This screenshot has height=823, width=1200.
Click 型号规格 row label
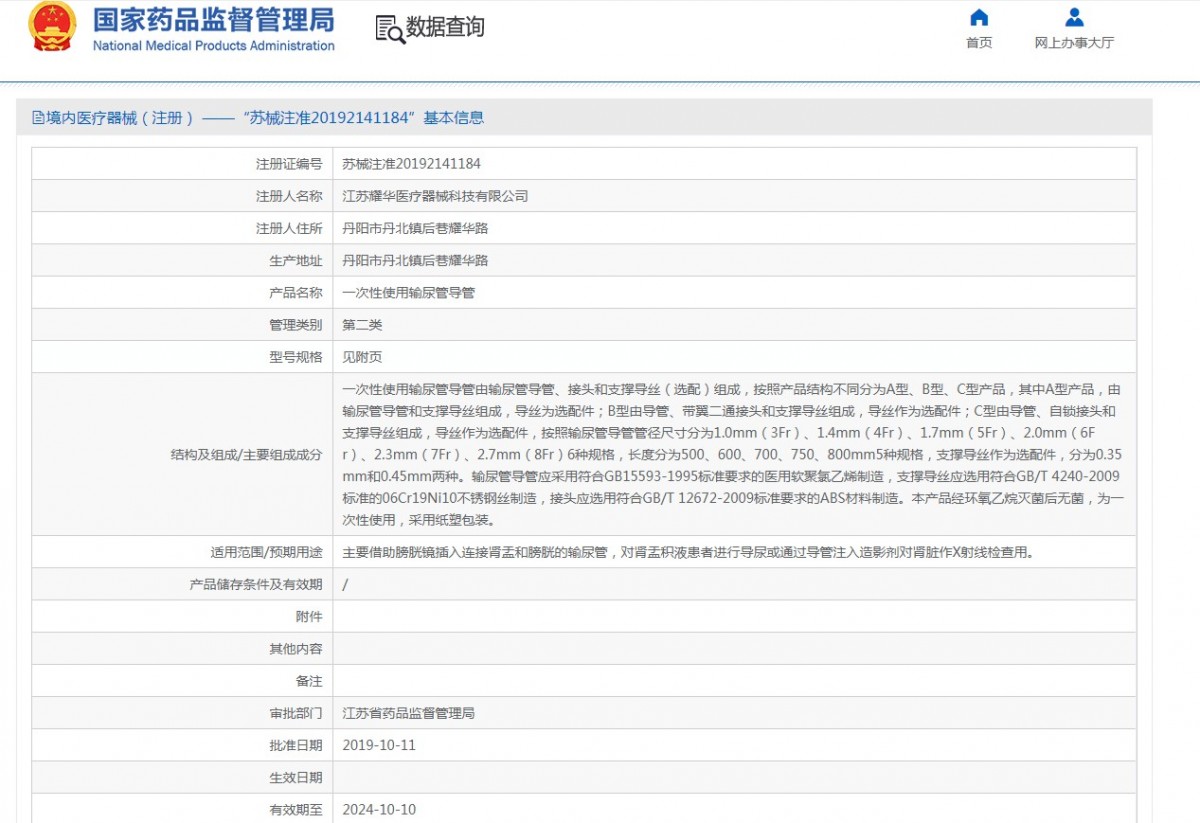coord(296,357)
